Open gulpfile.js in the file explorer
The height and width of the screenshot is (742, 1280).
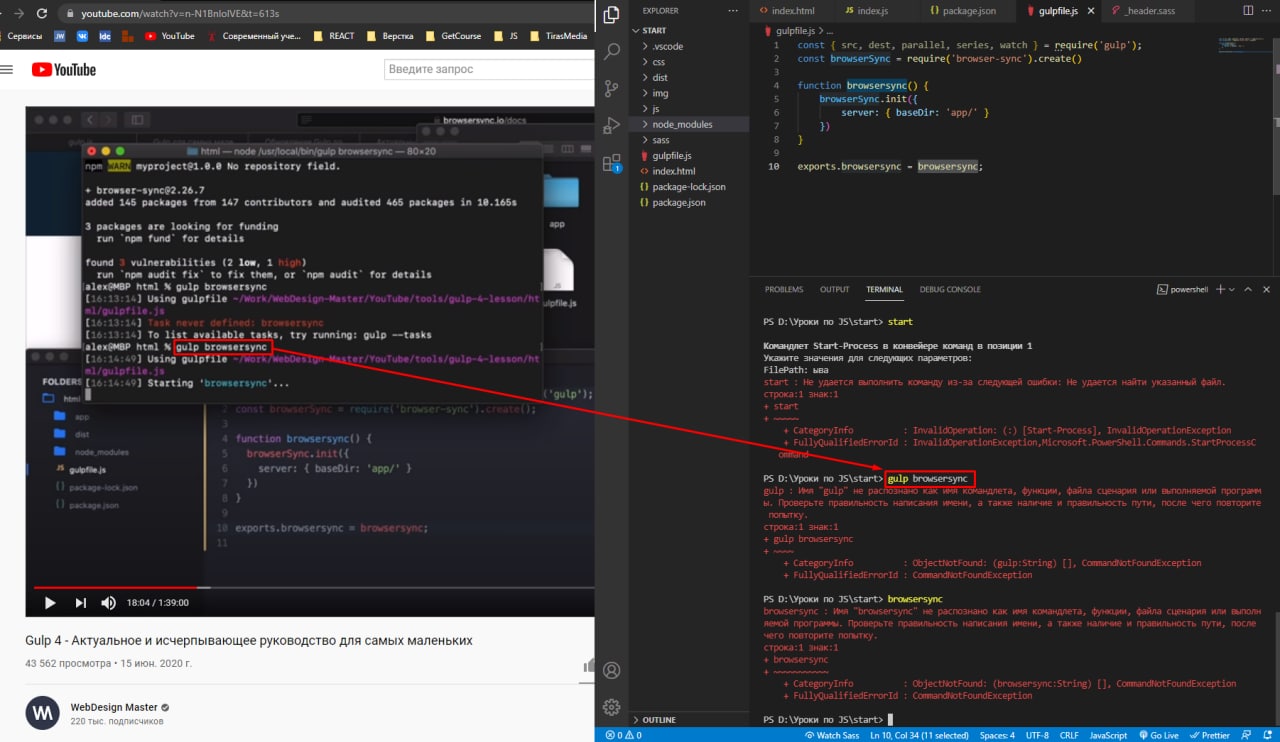click(x=690, y=155)
